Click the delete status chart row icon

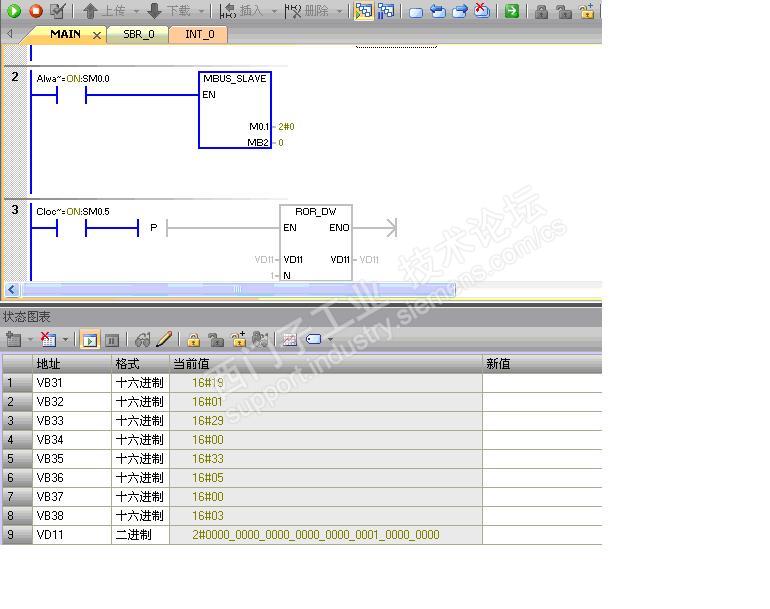pyautogui.click(x=48, y=339)
